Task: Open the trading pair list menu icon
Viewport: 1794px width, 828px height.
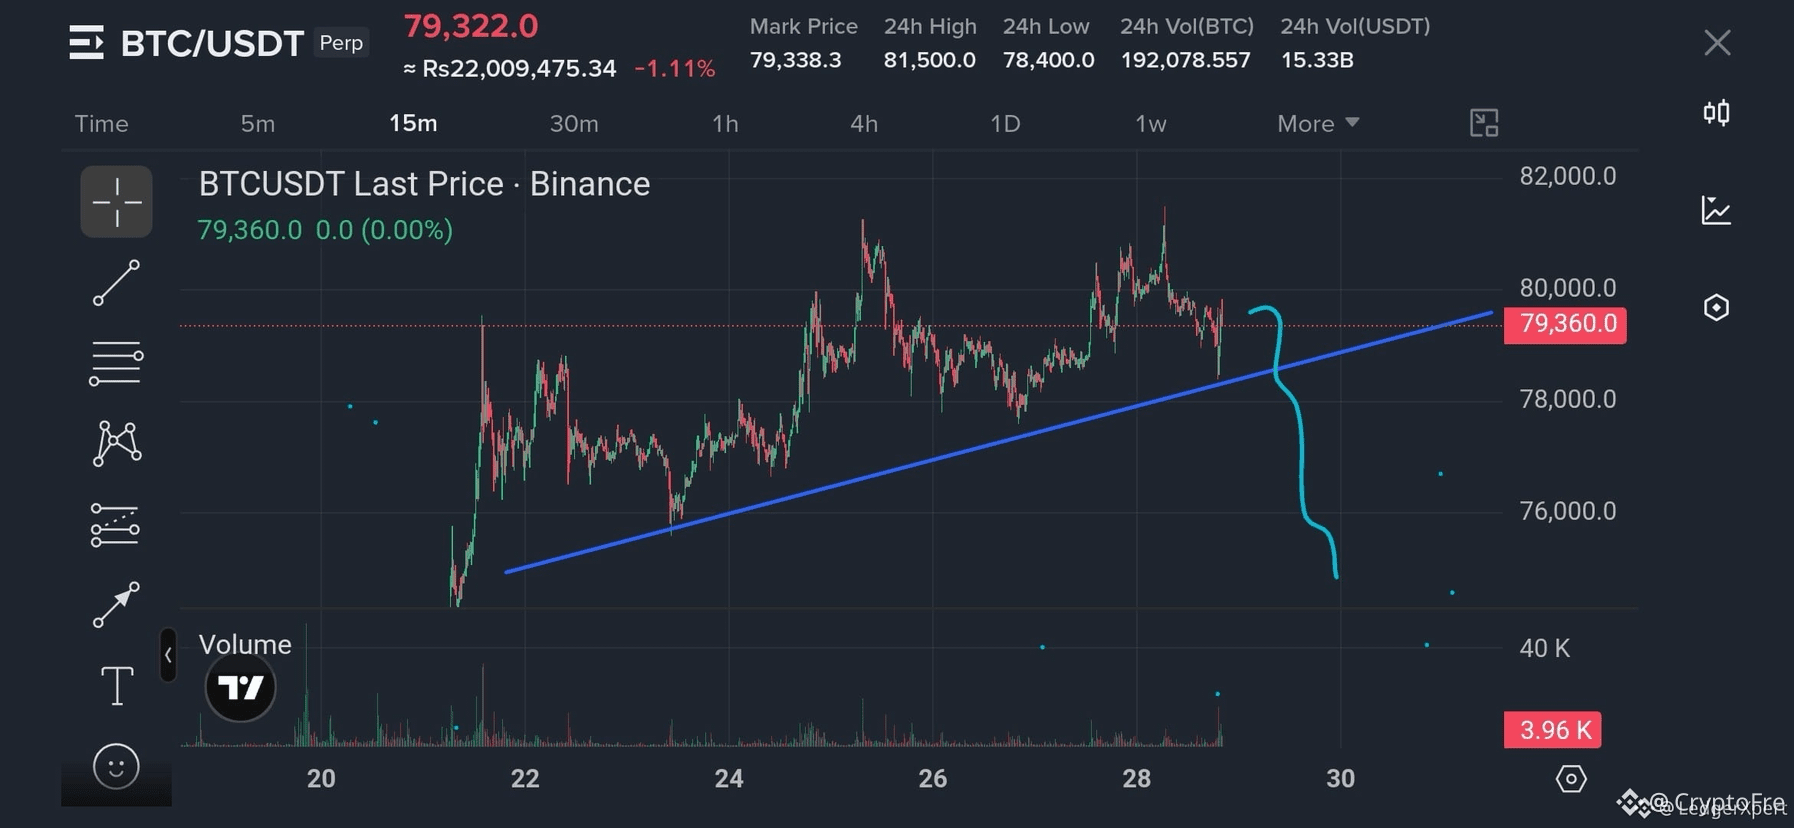Action: [x=87, y=43]
